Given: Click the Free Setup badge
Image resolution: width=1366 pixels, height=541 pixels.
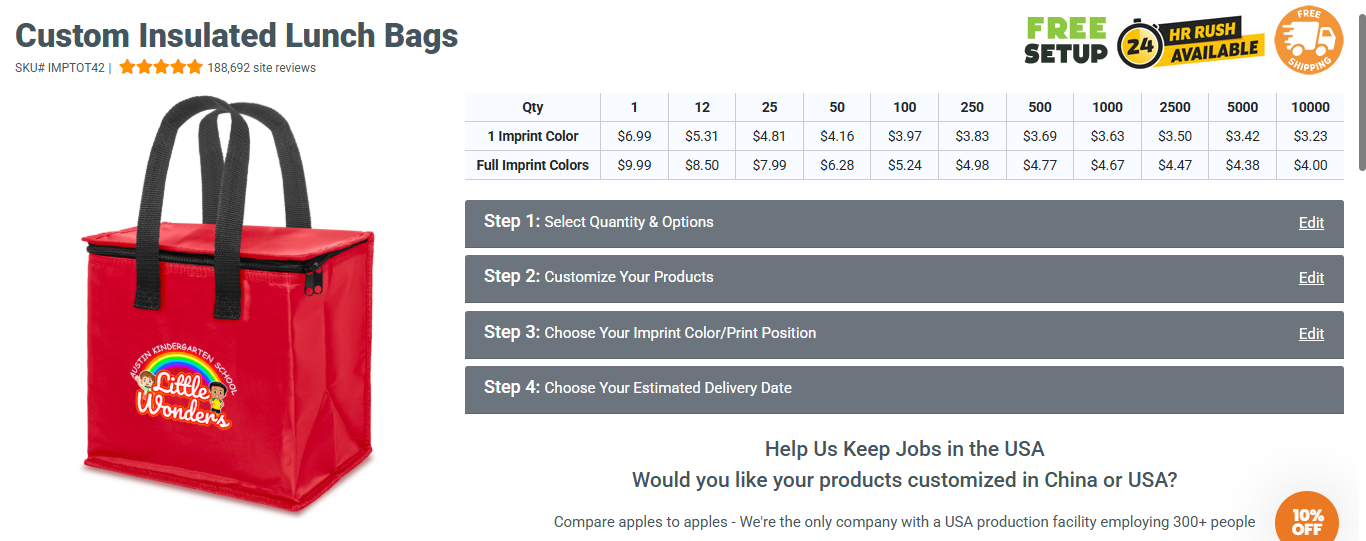Looking at the screenshot, I should click(1066, 40).
